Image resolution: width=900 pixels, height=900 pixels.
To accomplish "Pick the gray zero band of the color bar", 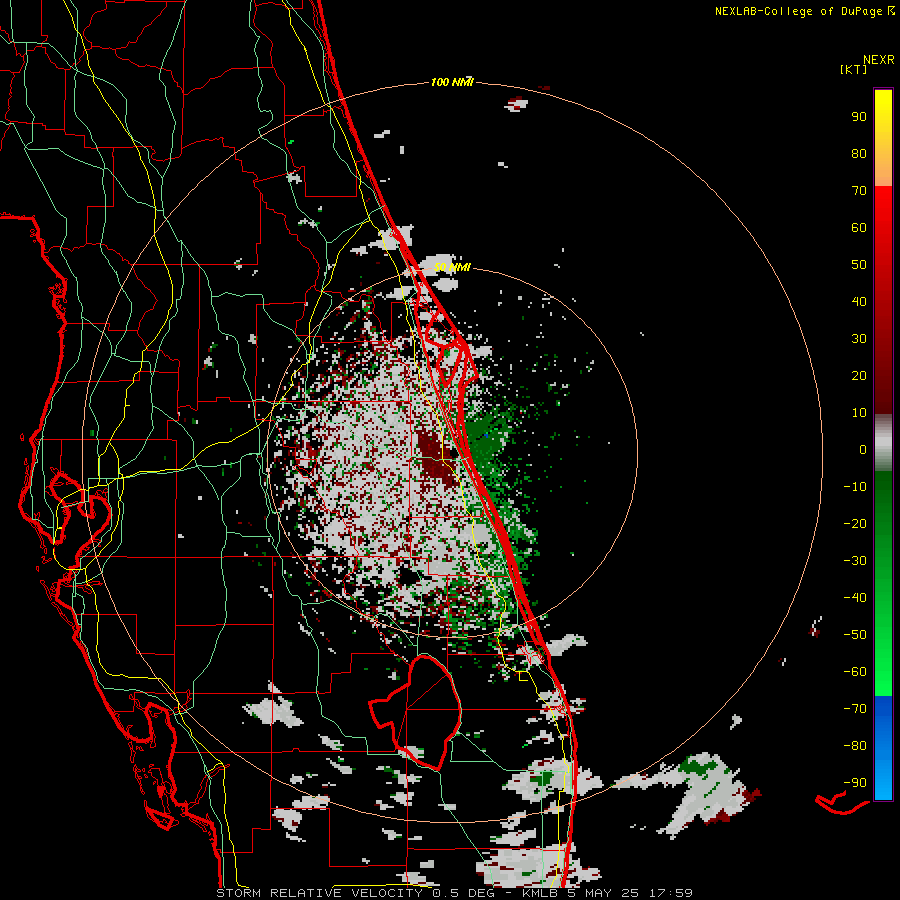I will (883, 443).
